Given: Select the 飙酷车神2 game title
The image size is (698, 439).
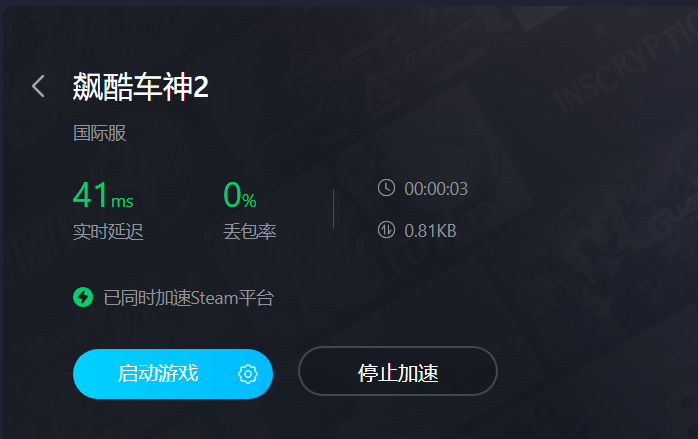Looking at the screenshot, I should tap(141, 86).
